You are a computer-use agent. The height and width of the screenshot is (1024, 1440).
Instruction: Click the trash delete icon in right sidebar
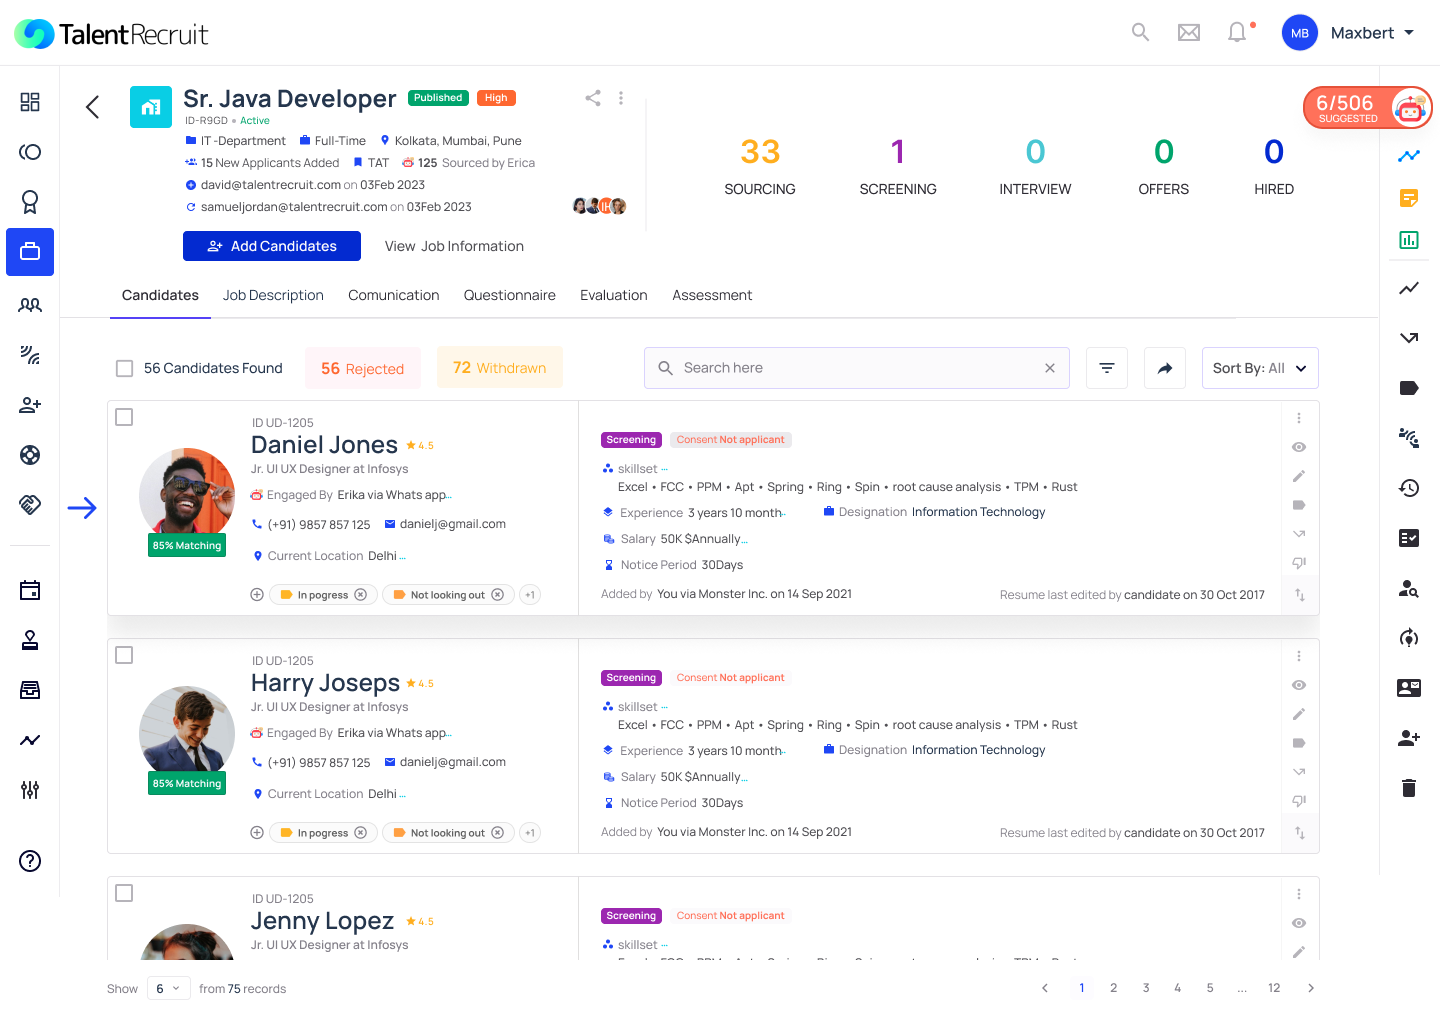click(1409, 788)
